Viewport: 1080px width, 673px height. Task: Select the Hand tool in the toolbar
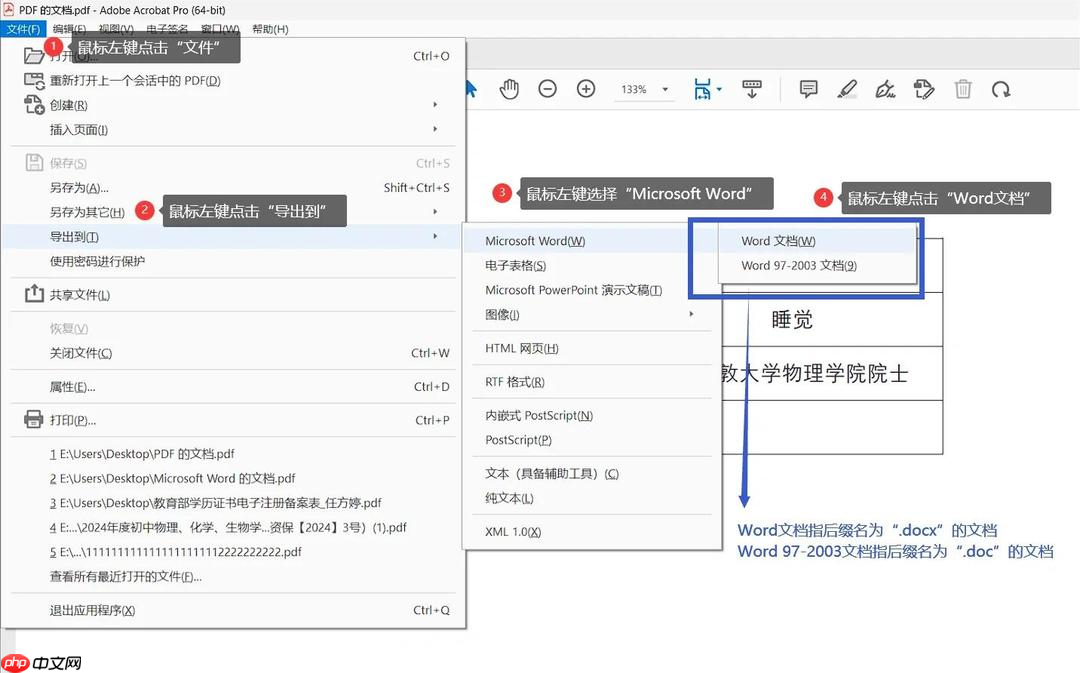pos(509,88)
